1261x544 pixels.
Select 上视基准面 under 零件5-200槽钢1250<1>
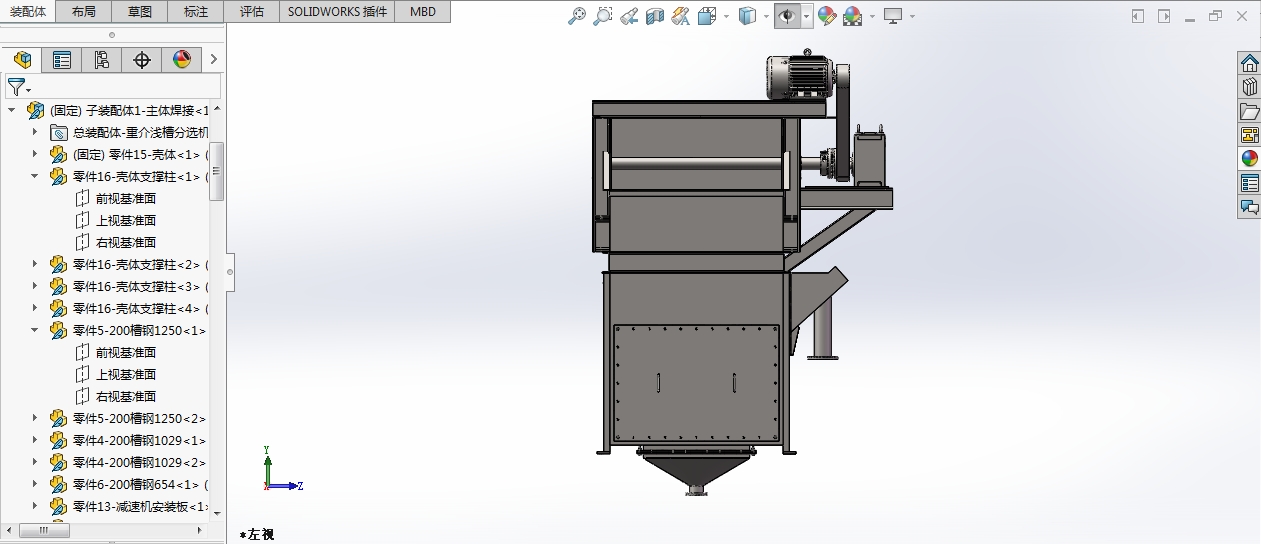point(125,374)
